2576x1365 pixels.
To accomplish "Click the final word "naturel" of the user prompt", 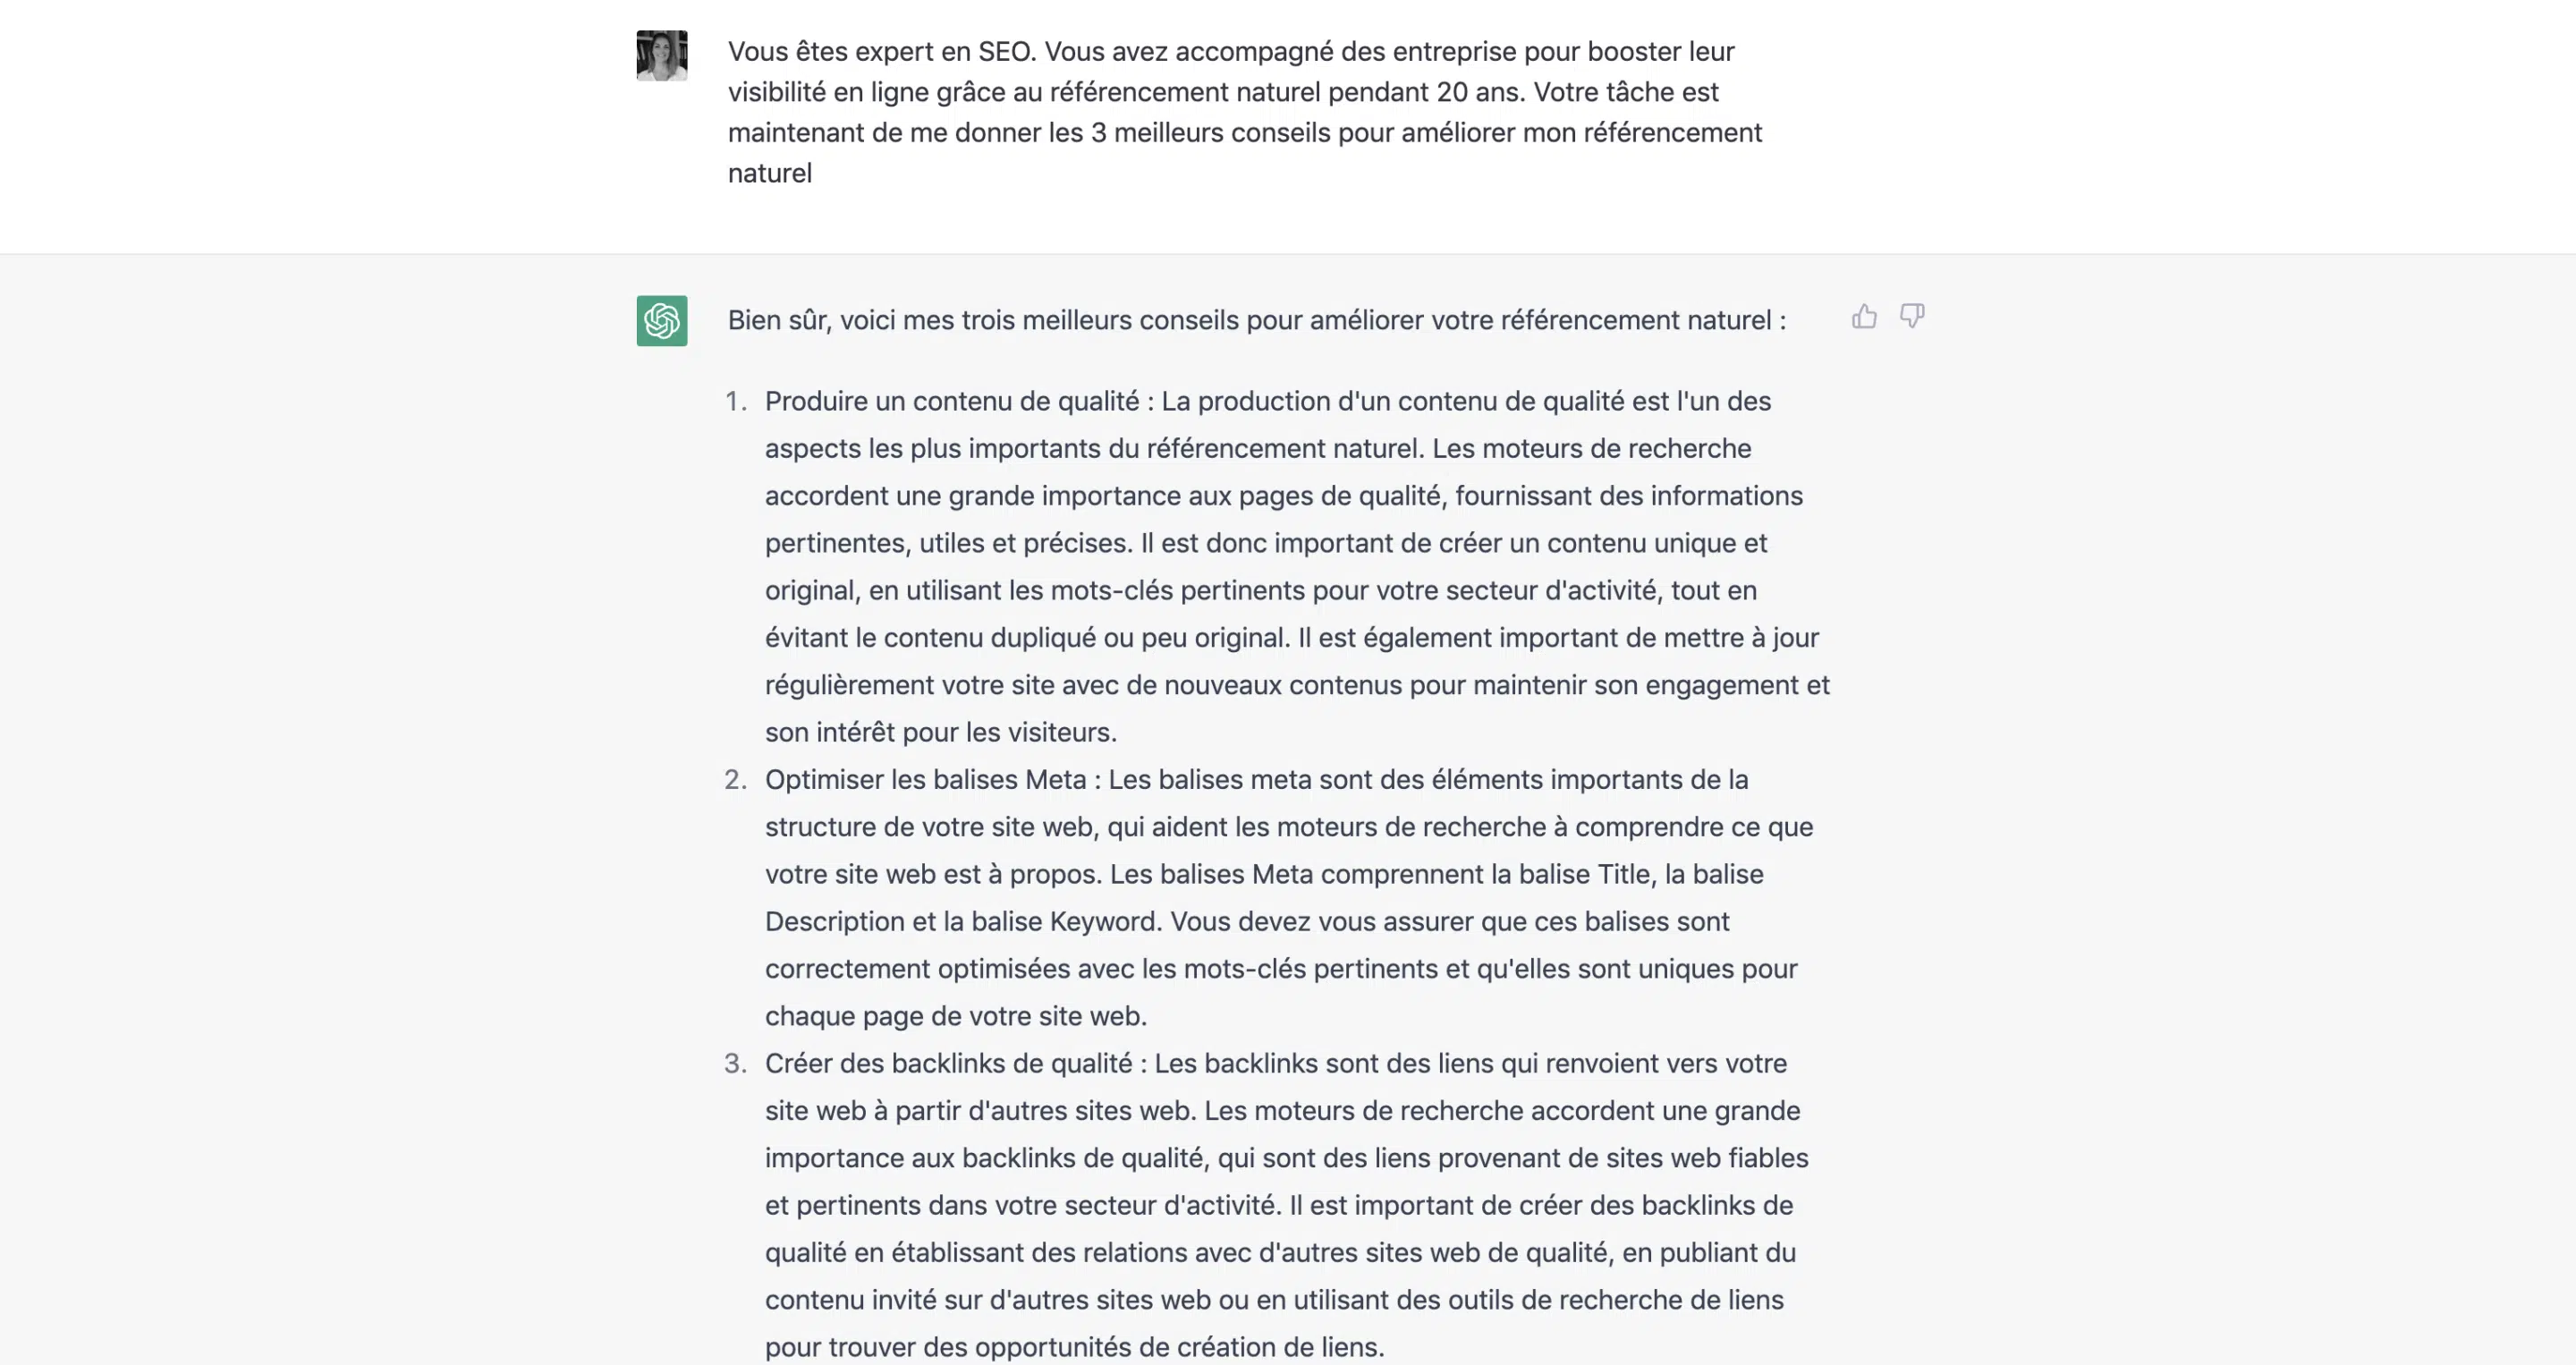I will [770, 173].
